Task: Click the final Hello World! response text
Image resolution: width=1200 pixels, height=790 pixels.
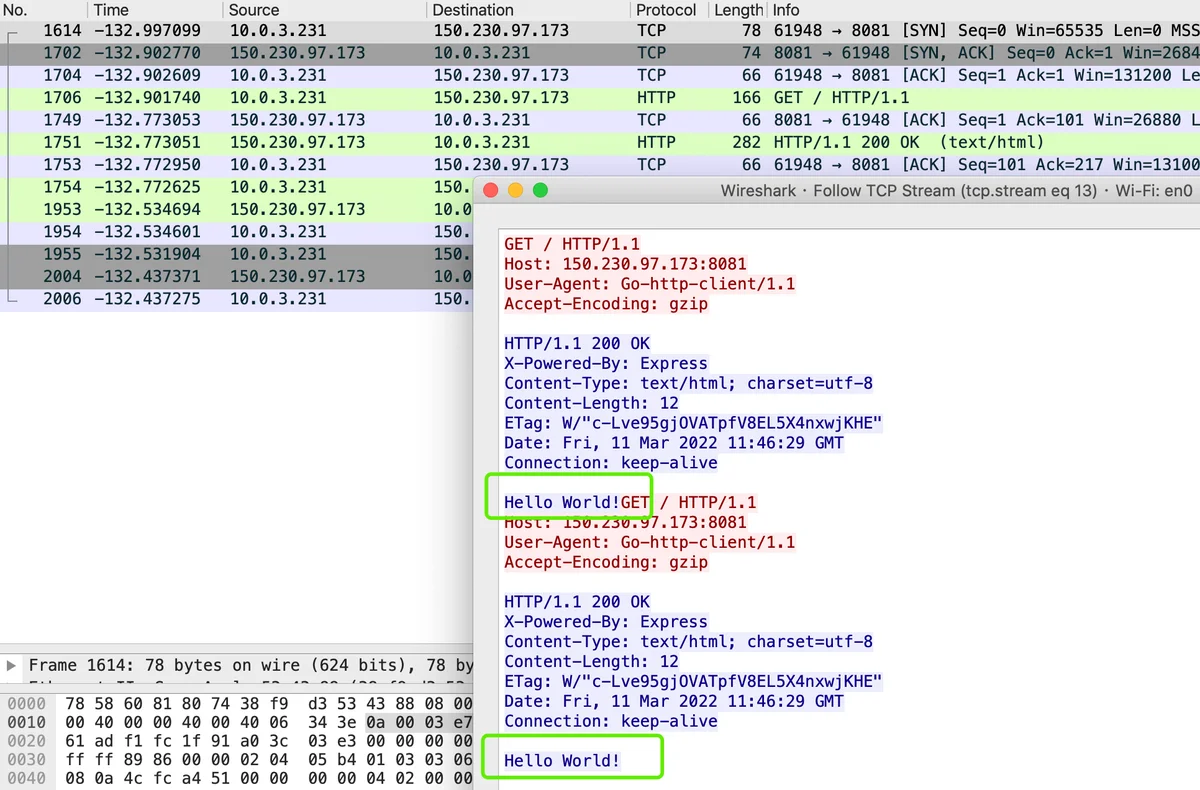Action: (x=562, y=761)
